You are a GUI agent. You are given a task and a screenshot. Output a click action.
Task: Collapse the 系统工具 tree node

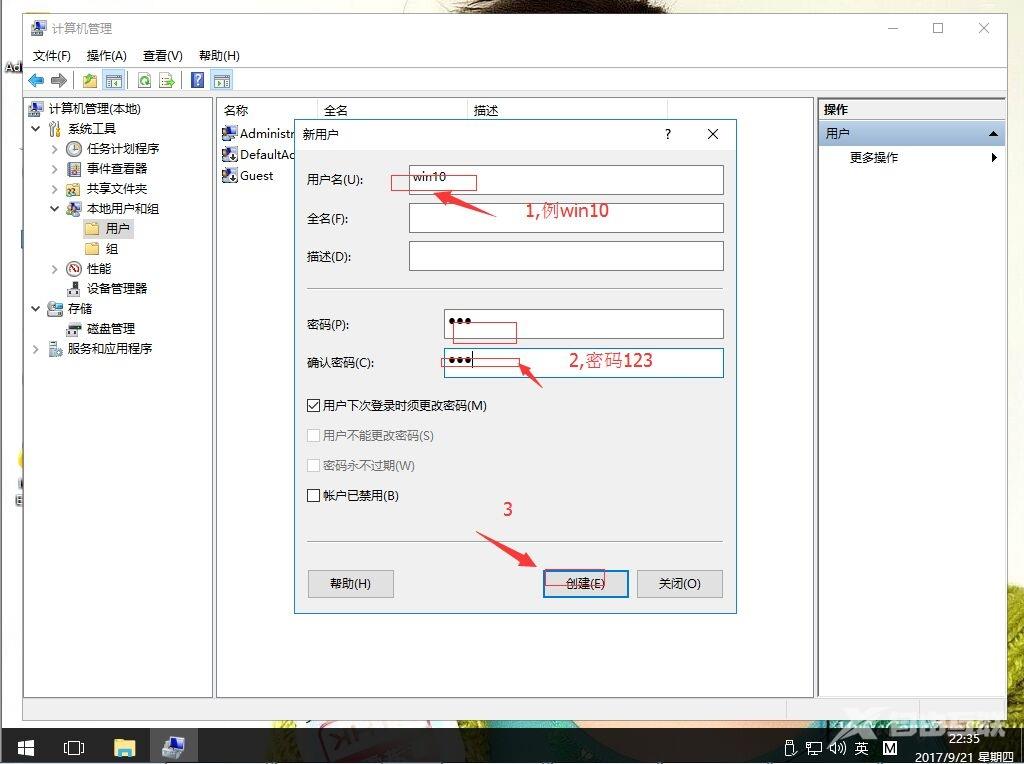tap(36, 129)
